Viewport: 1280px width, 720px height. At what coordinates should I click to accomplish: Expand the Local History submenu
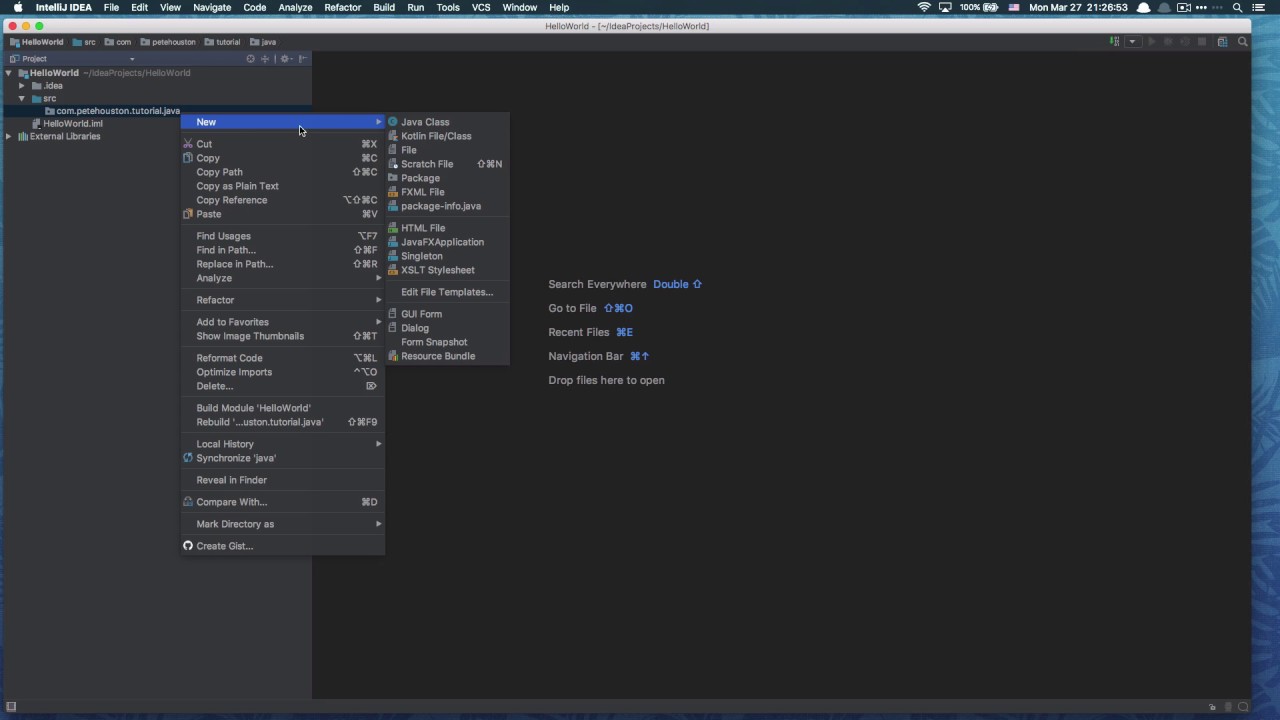tap(283, 444)
